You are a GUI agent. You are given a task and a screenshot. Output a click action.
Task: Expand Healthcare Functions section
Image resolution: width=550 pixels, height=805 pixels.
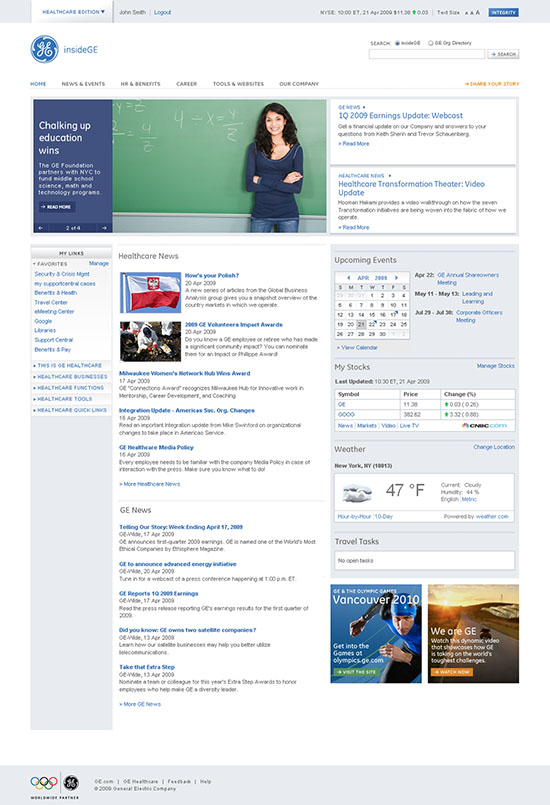[70, 388]
